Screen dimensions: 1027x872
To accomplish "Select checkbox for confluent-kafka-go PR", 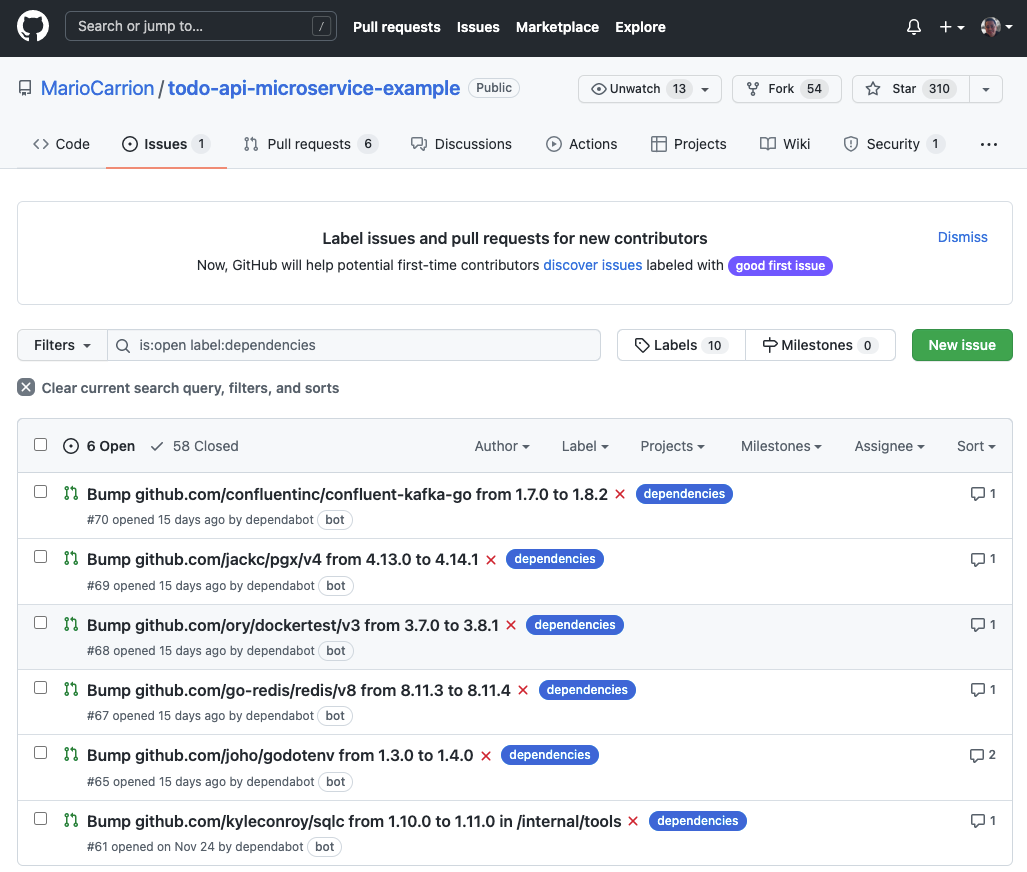I will 41,492.
